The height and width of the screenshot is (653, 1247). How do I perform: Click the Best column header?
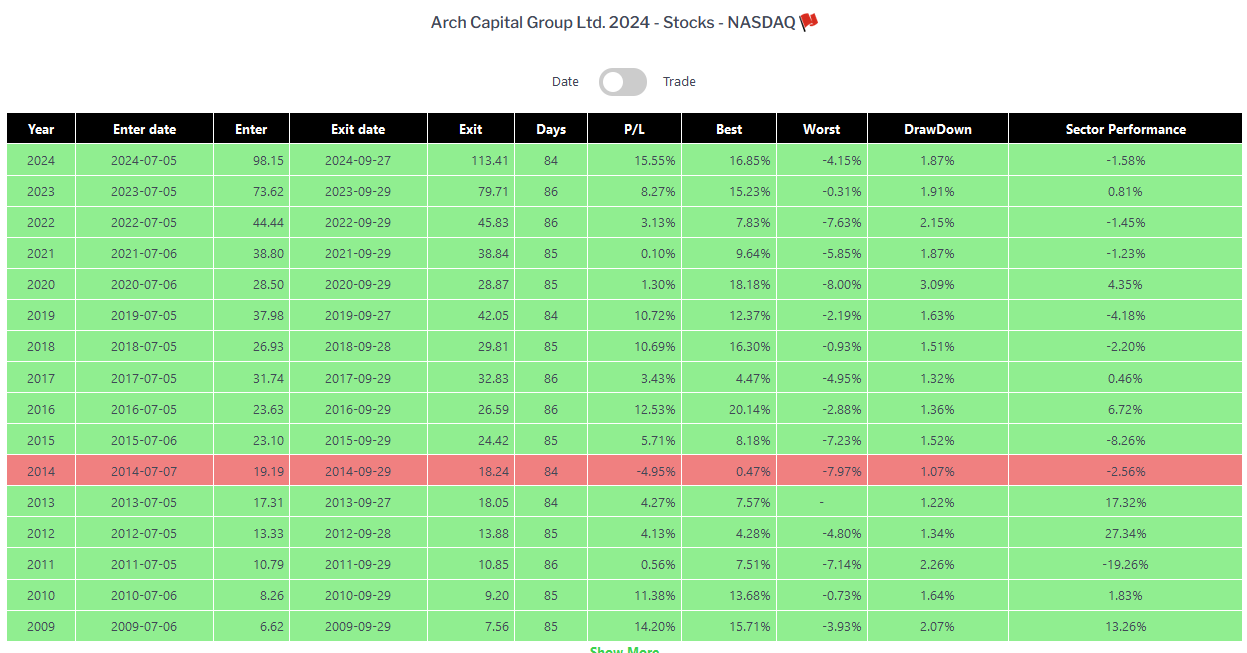[729, 129]
